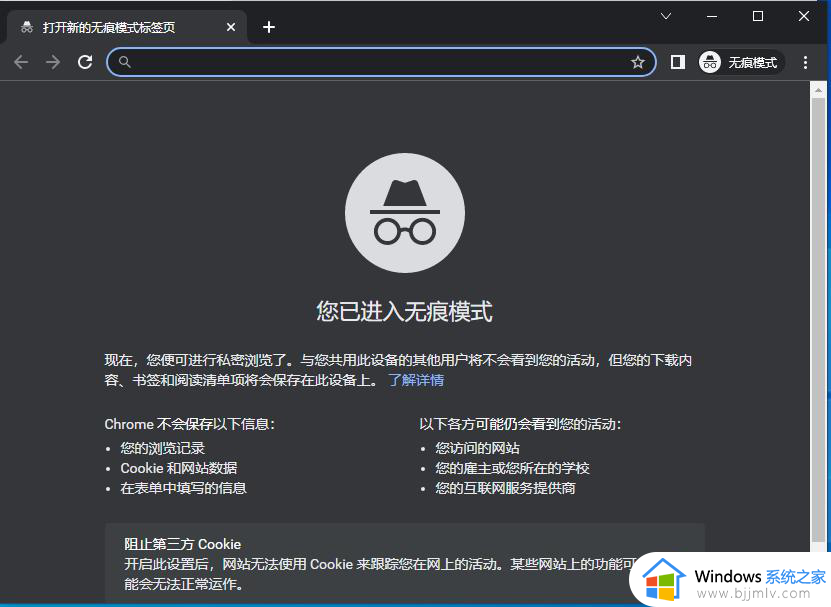This screenshot has height=607, width=831.
Task: Open Chrome three-dot menu
Action: [x=806, y=62]
